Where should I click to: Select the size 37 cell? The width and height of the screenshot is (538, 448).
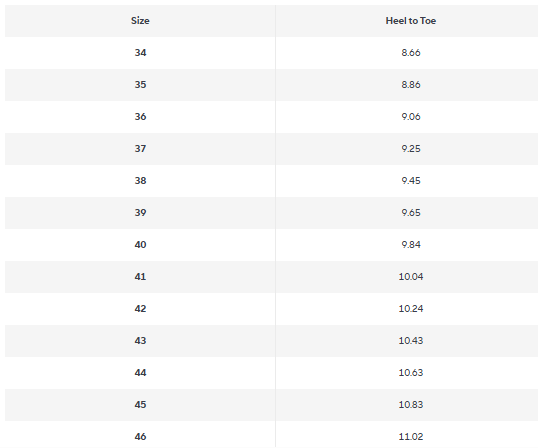[140, 149]
